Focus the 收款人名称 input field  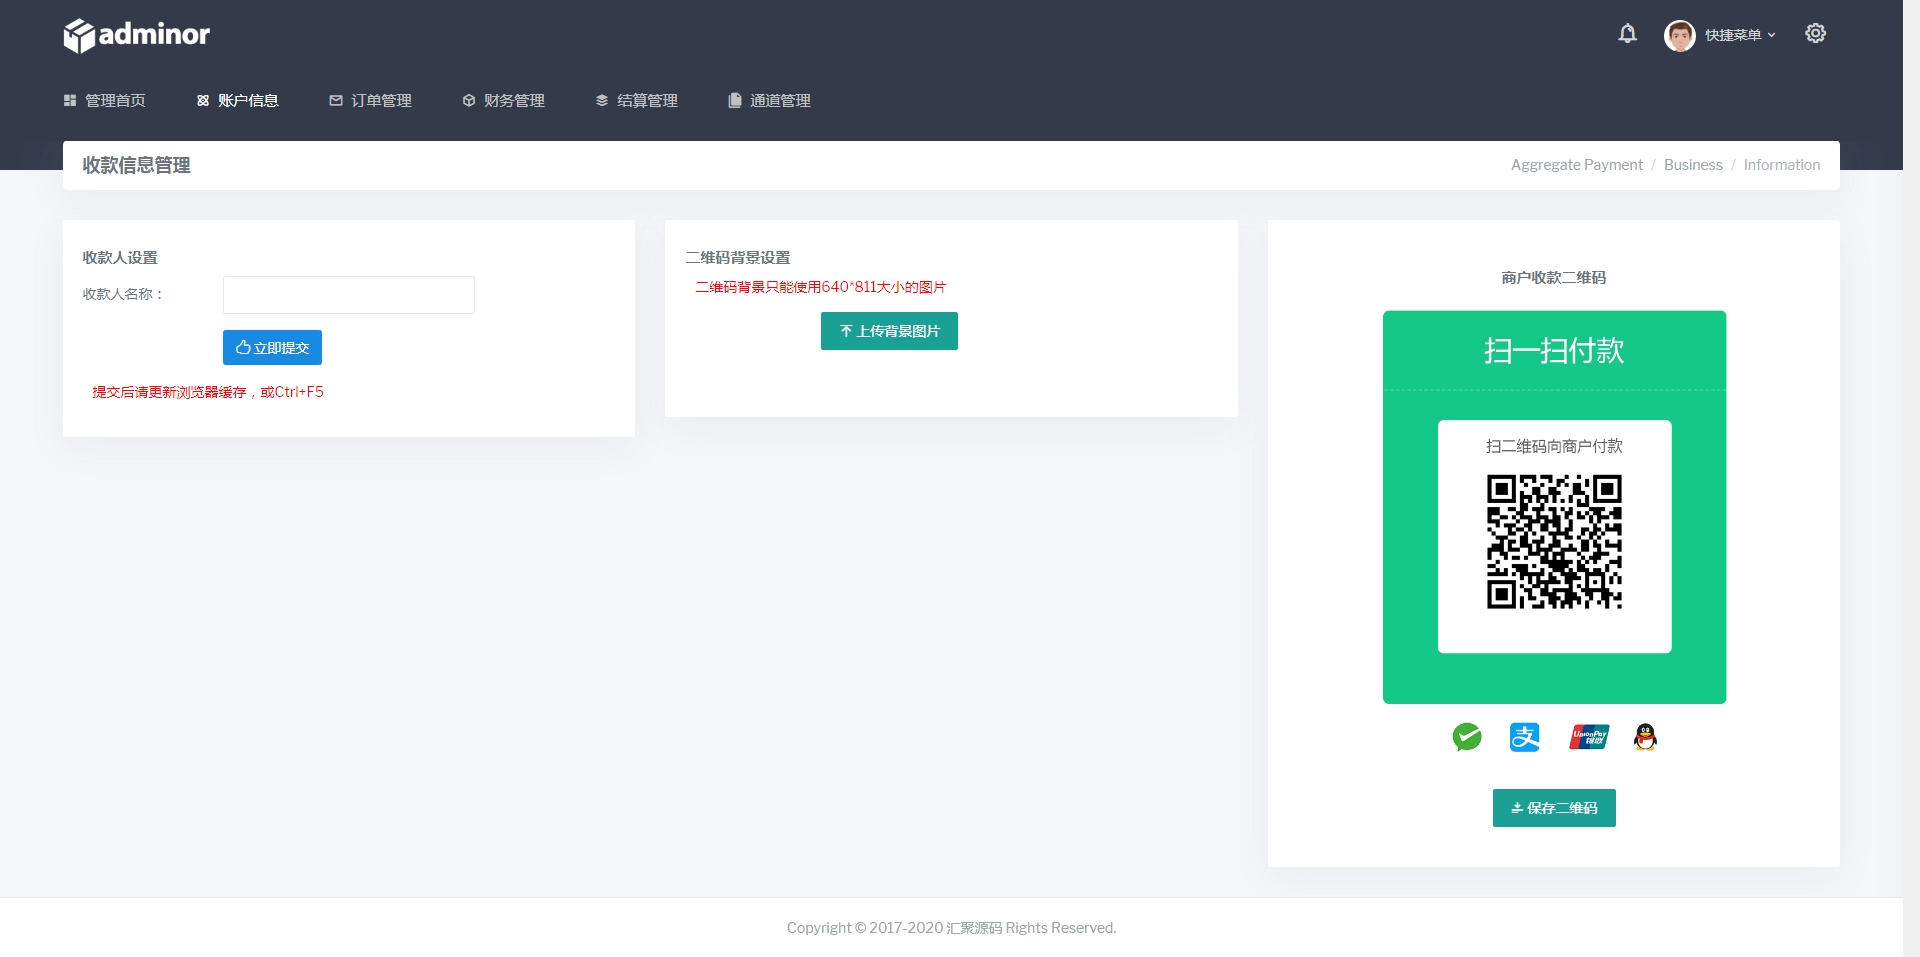(x=349, y=295)
